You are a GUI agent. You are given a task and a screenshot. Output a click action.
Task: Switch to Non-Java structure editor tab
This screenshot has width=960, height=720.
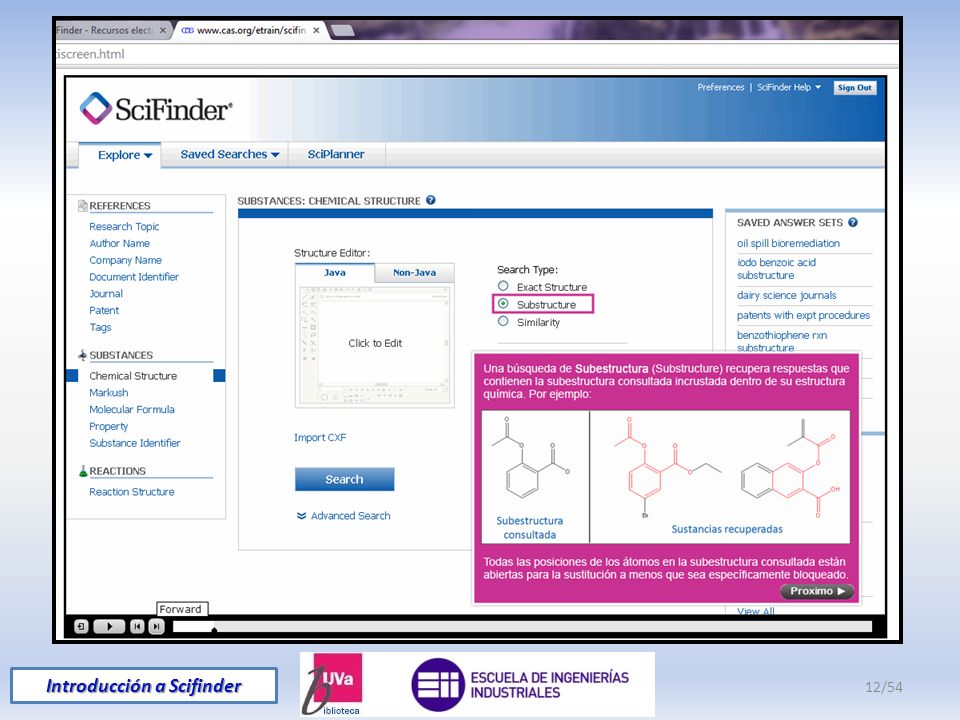[x=414, y=272]
